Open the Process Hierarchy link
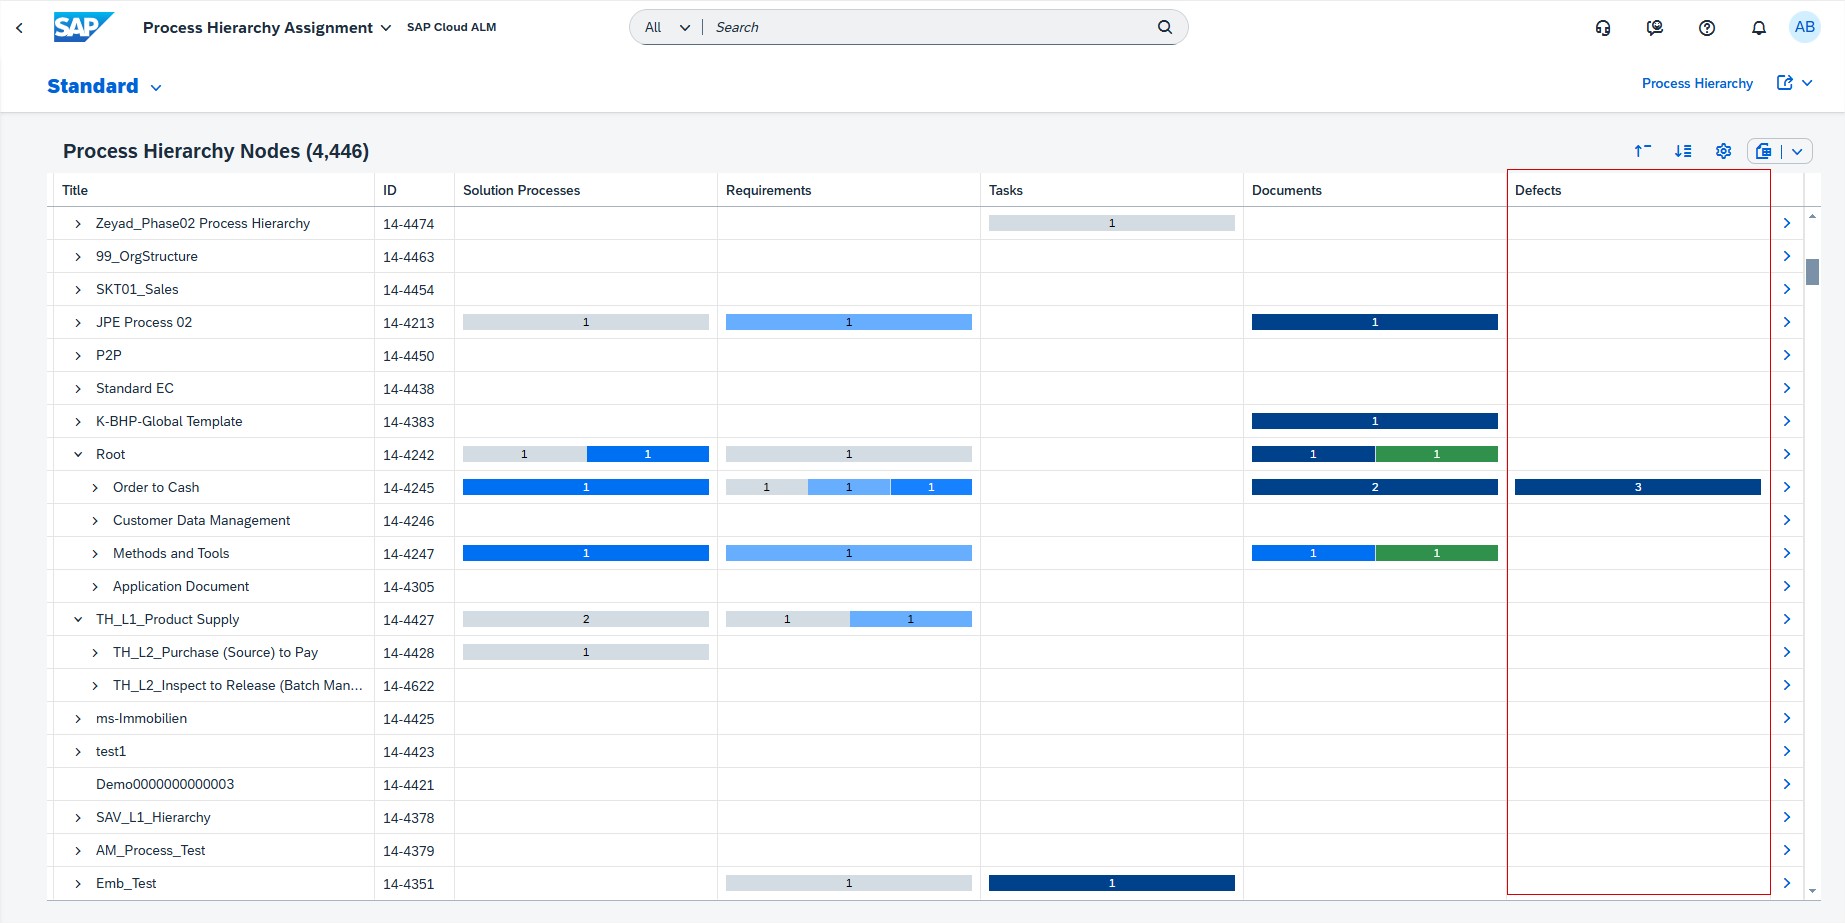Image resolution: width=1845 pixels, height=923 pixels. (1697, 84)
